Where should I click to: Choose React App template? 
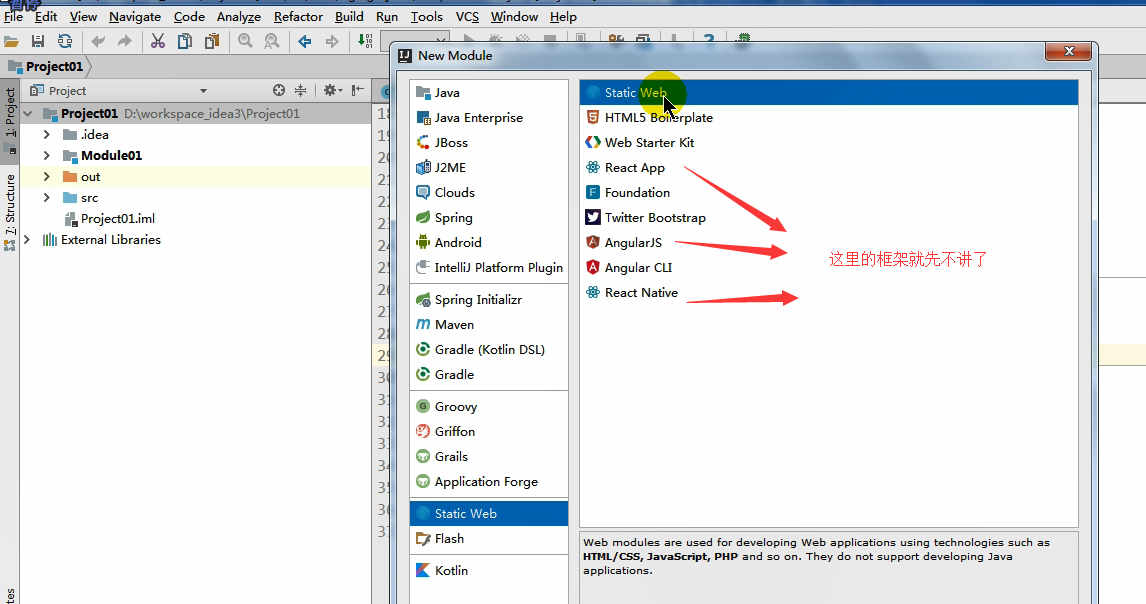point(829,167)
